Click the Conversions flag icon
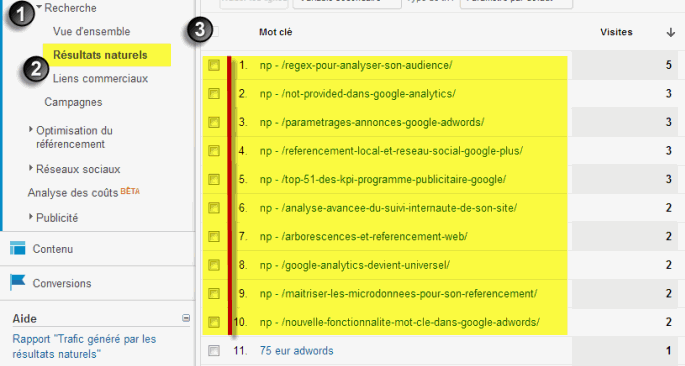Viewport: 685px width, 366px height. (x=17, y=282)
